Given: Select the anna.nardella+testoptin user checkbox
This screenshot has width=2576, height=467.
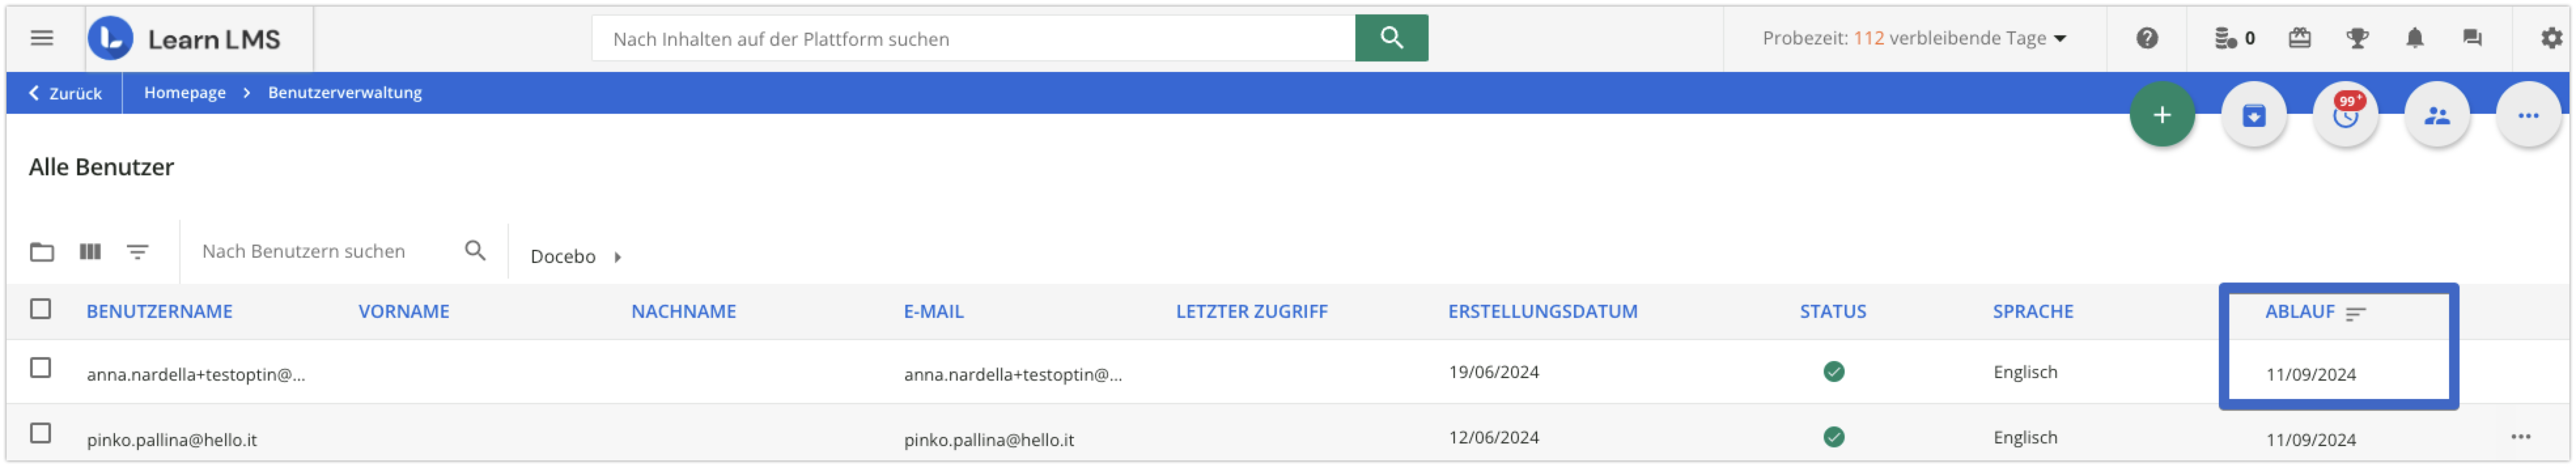Looking at the screenshot, I should tap(41, 368).
